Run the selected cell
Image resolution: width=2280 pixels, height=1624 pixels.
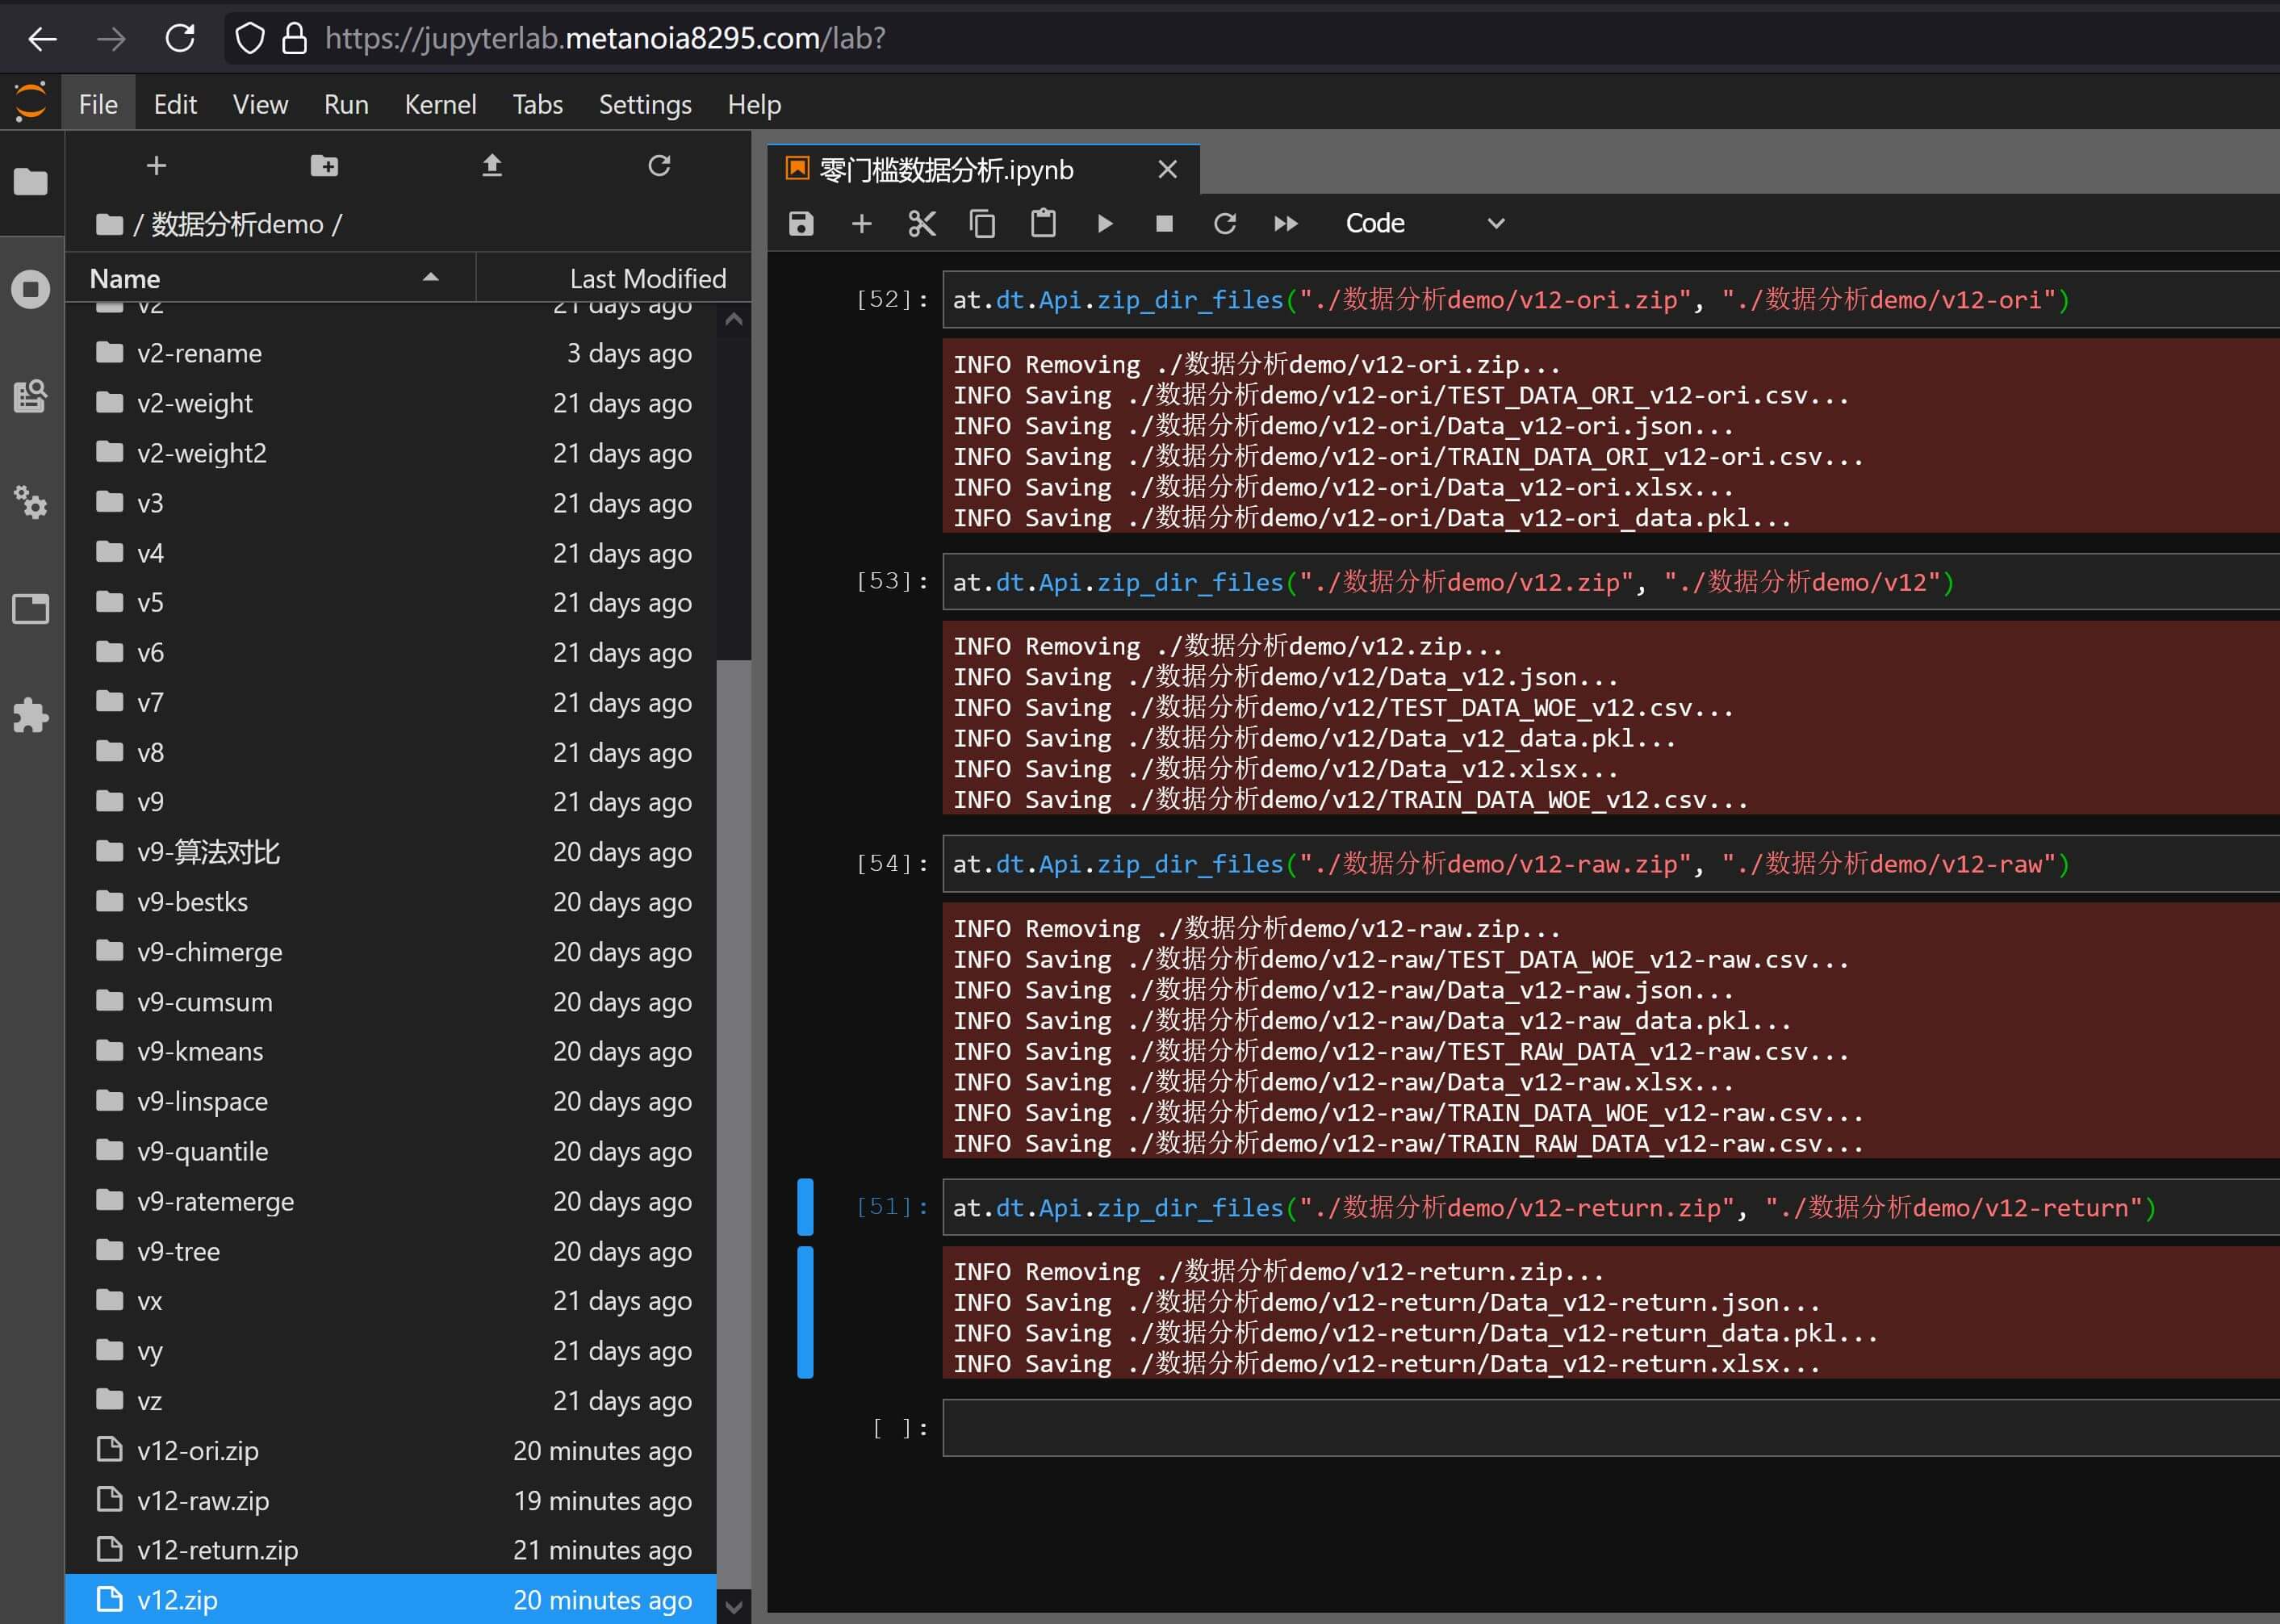point(1105,223)
